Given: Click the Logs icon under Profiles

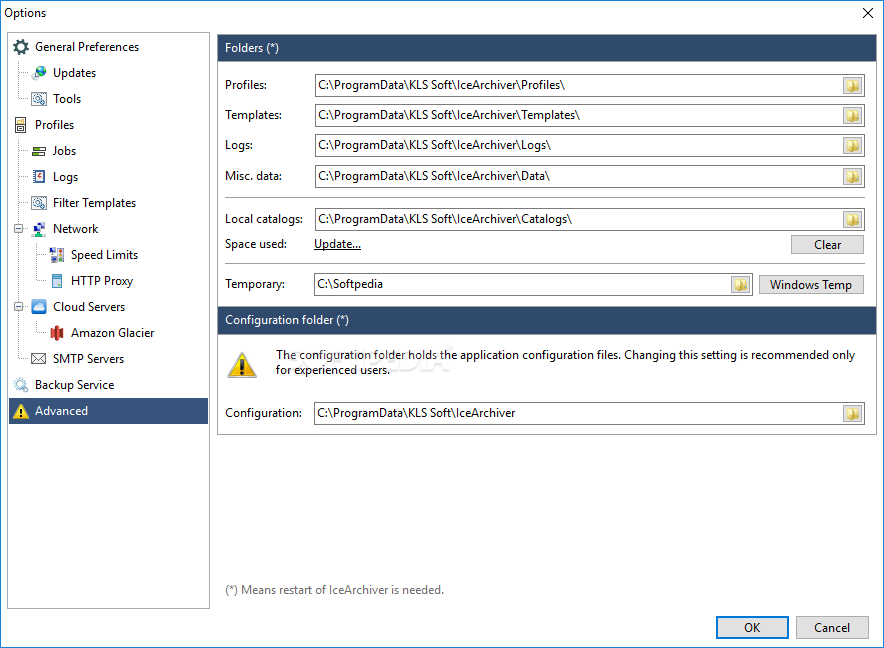Looking at the screenshot, I should click(39, 177).
